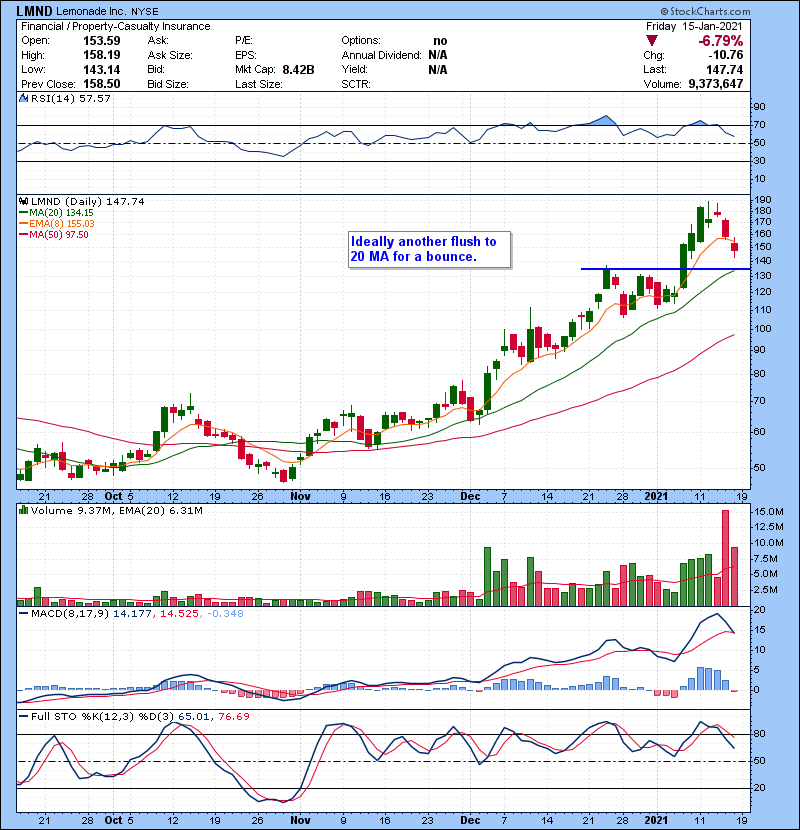Click the -6.79% percent change value
The image size is (800, 830).
721,41
